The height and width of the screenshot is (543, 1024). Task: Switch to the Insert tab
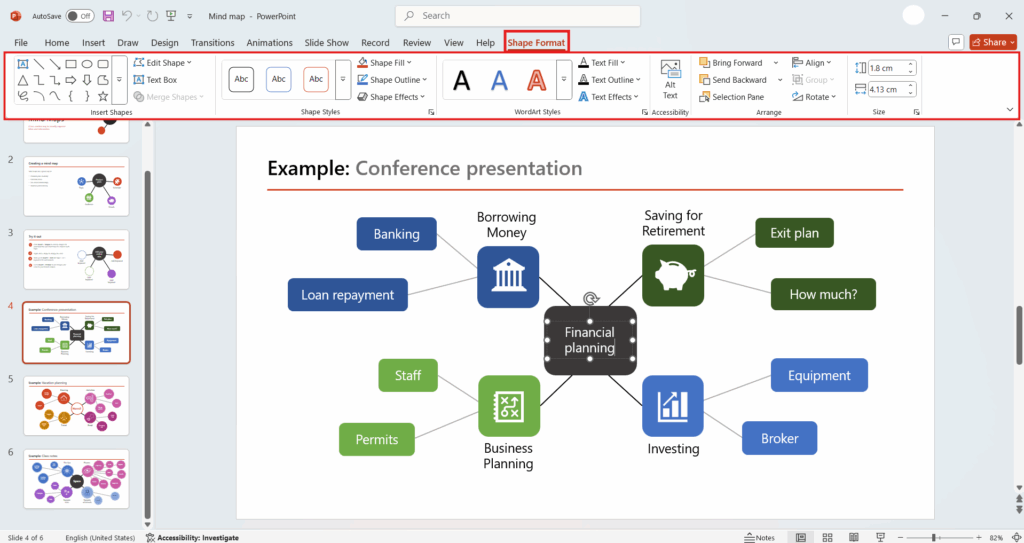pyautogui.click(x=93, y=43)
